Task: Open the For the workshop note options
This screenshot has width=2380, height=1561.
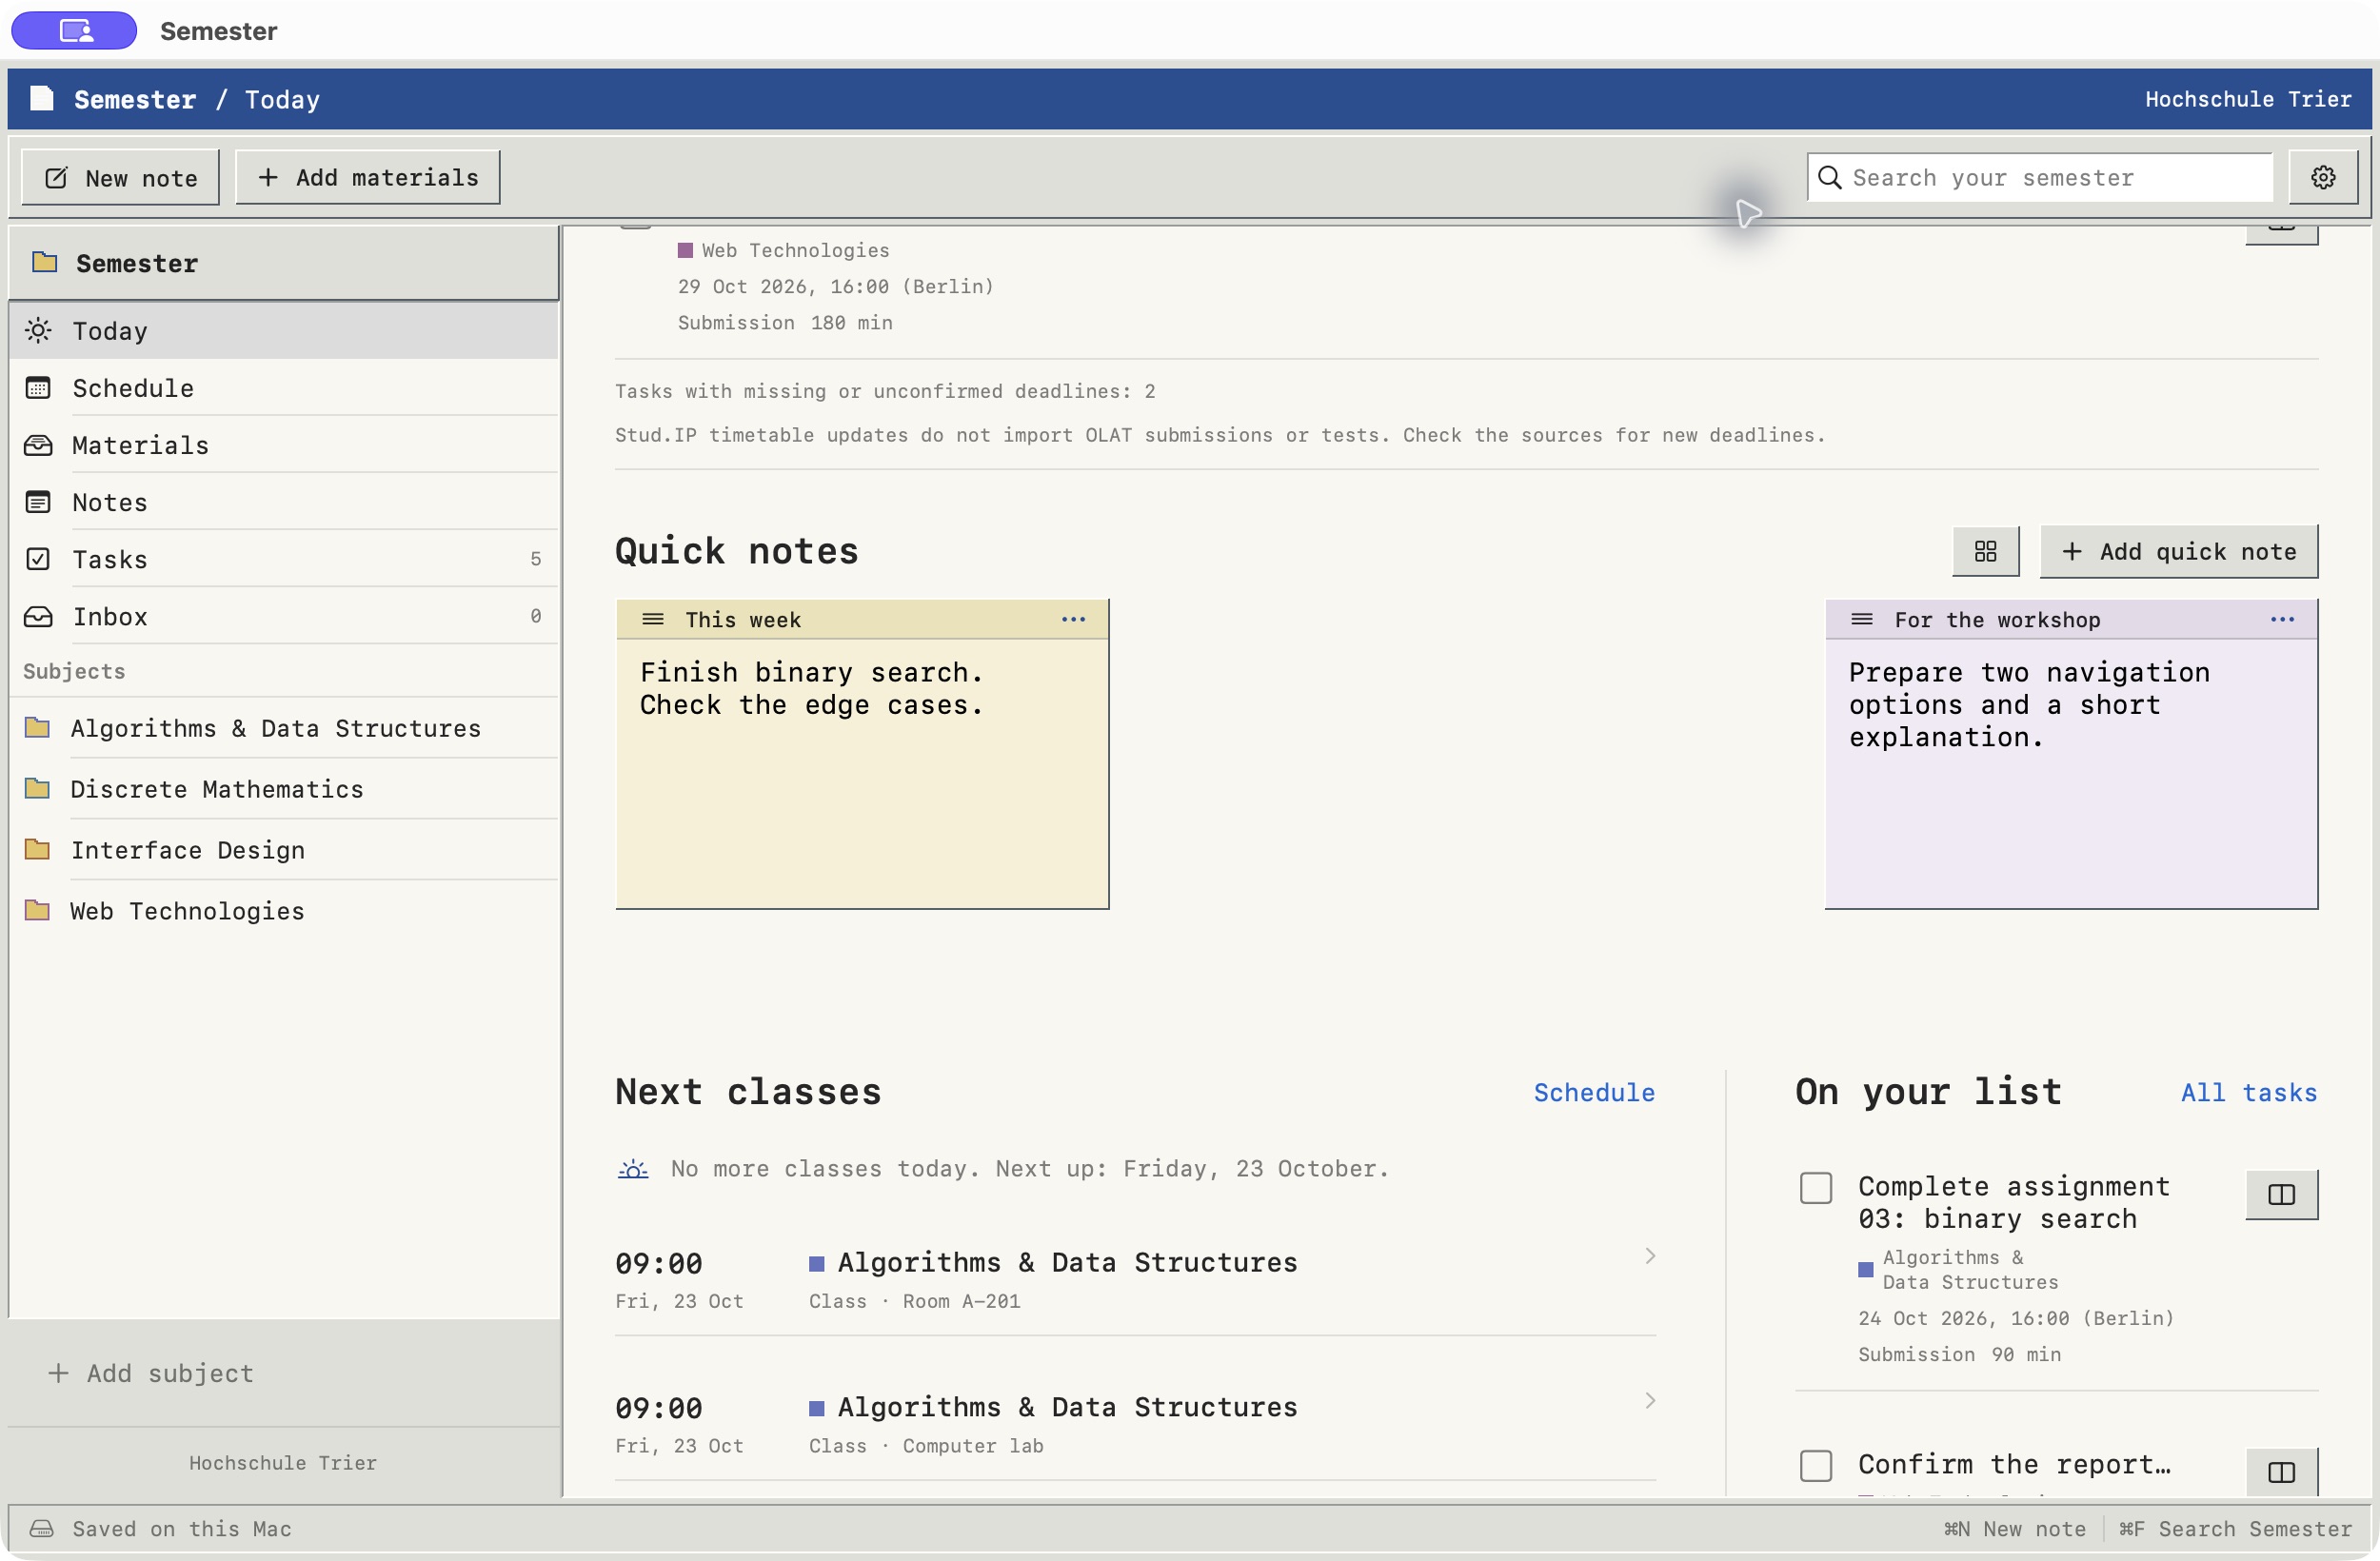Action: click(2282, 619)
